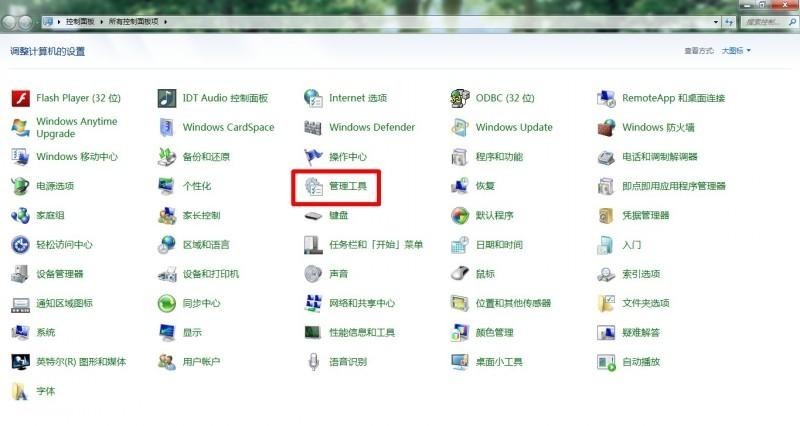Open the 文件夹选项 link
800x426 pixels.
click(645, 303)
